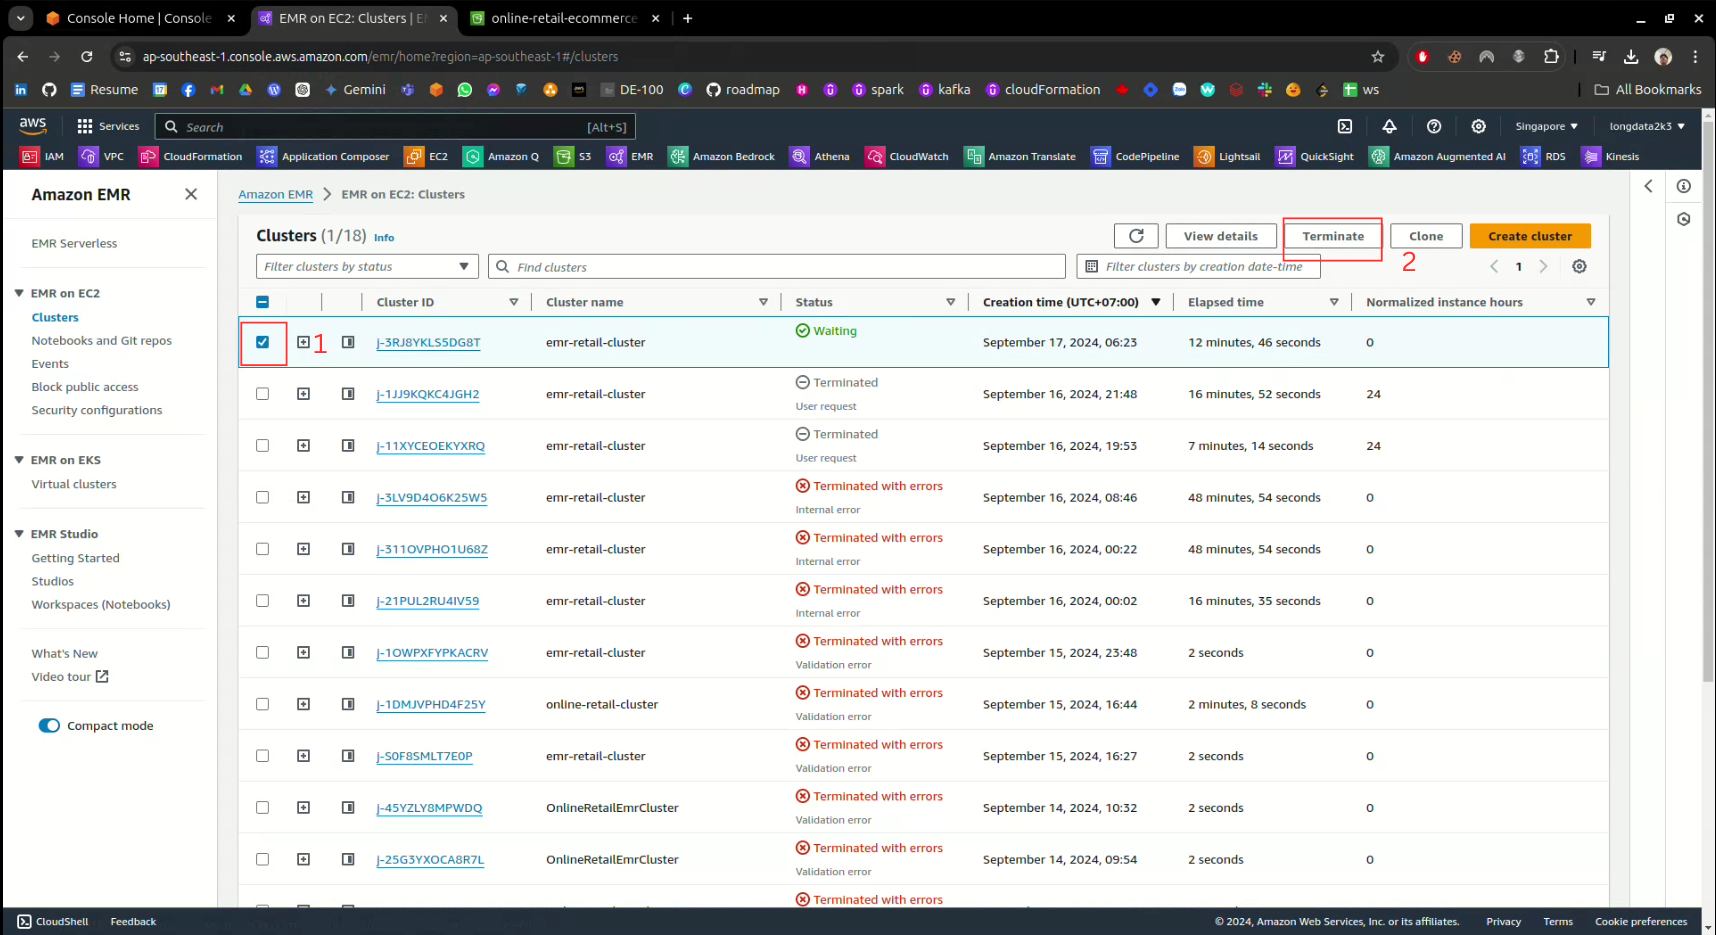Open AWS CloudShell icon in top bar
1716x935 pixels.
click(x=1345, y=126)
